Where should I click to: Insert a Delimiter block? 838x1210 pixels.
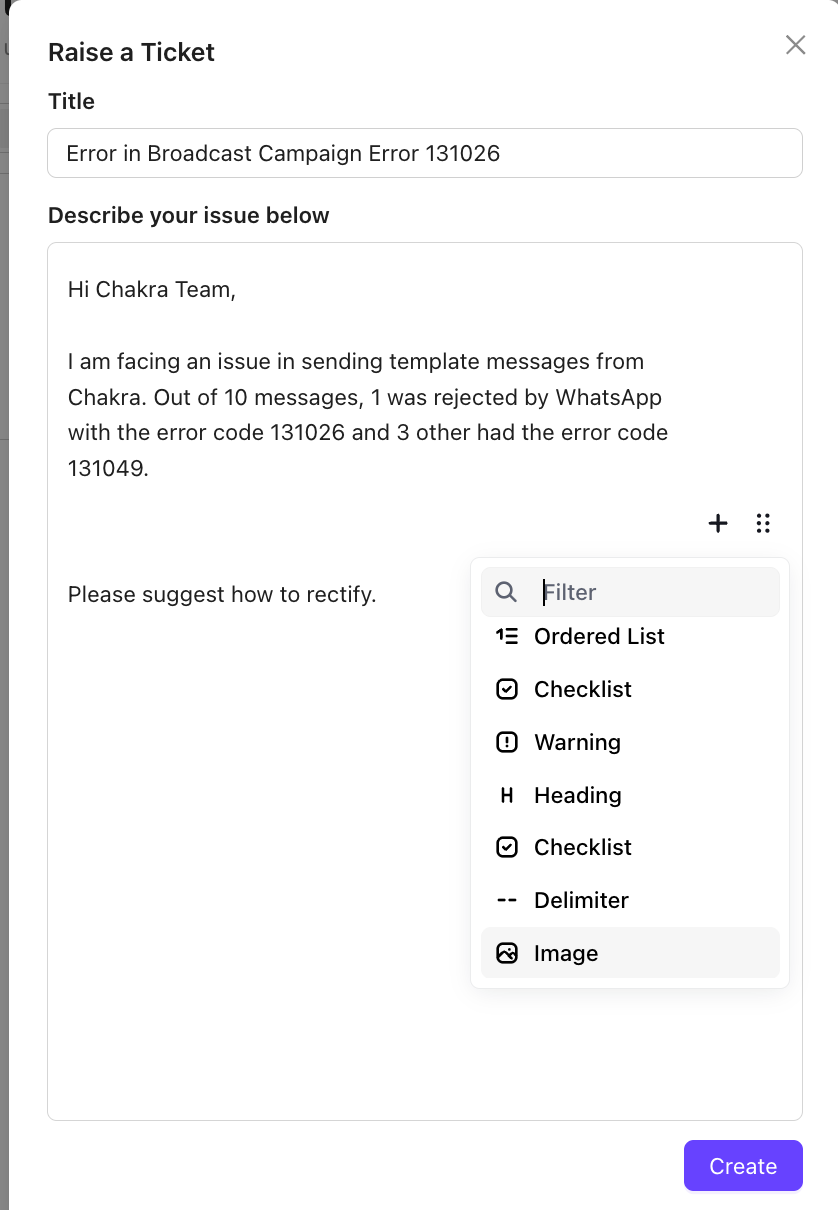(581, 900)
